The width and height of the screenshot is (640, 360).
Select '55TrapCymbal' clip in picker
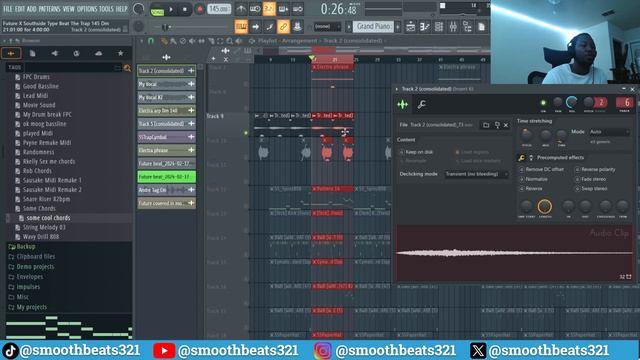point(166,137)
